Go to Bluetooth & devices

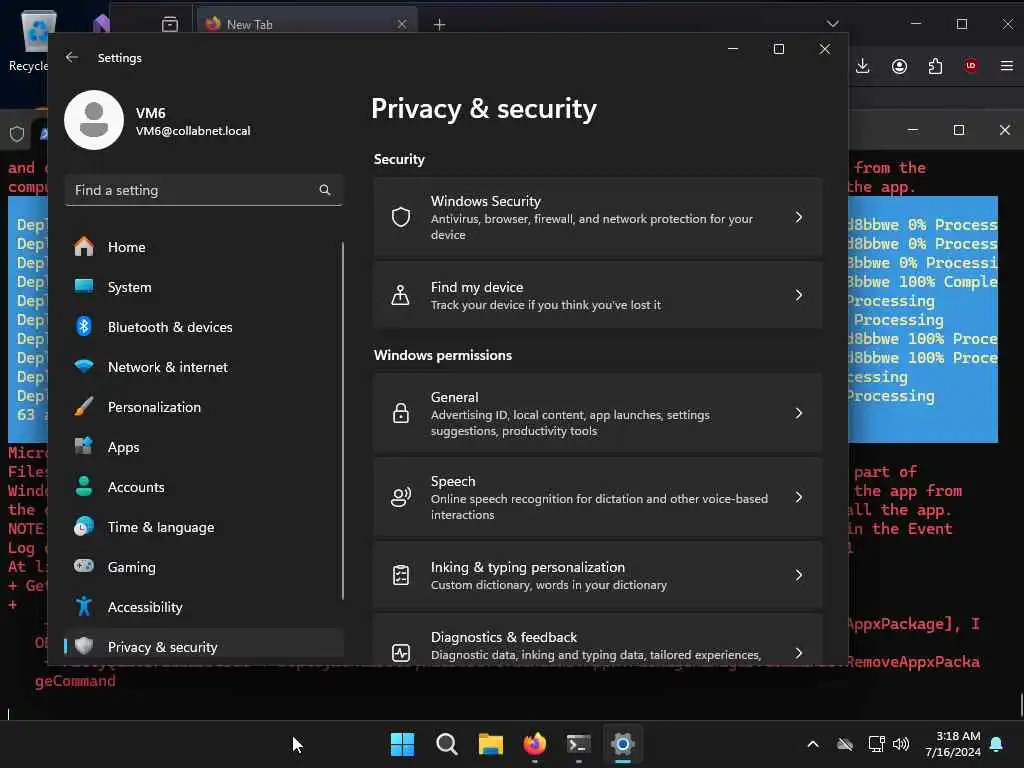204,327
